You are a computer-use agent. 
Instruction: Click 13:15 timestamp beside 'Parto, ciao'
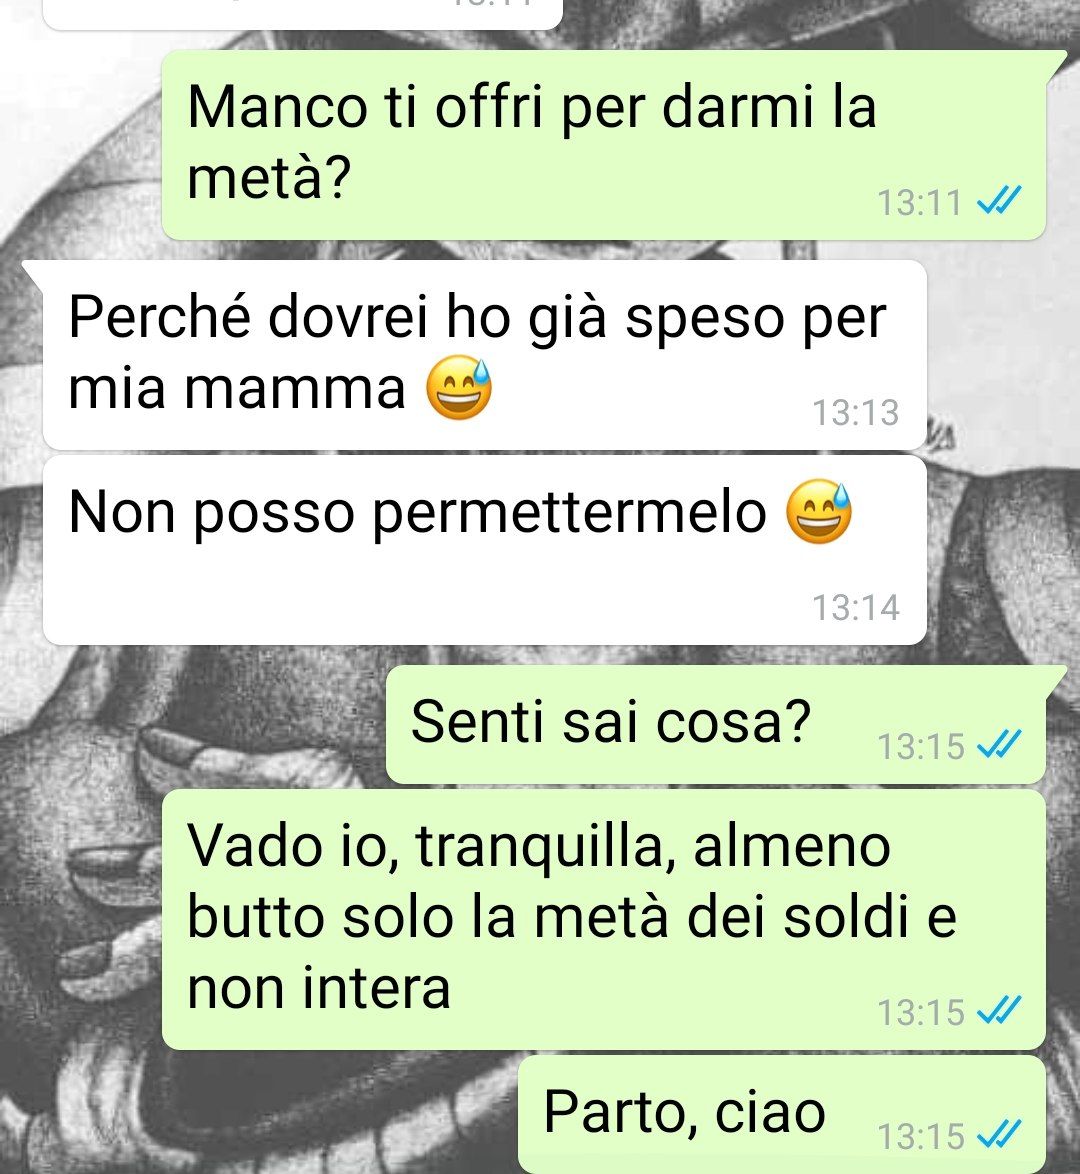[x=920, y=1136]
